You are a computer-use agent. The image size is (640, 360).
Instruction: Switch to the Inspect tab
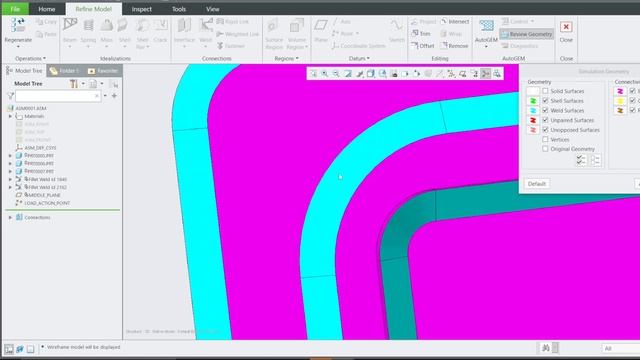click(x=142, y=9)
